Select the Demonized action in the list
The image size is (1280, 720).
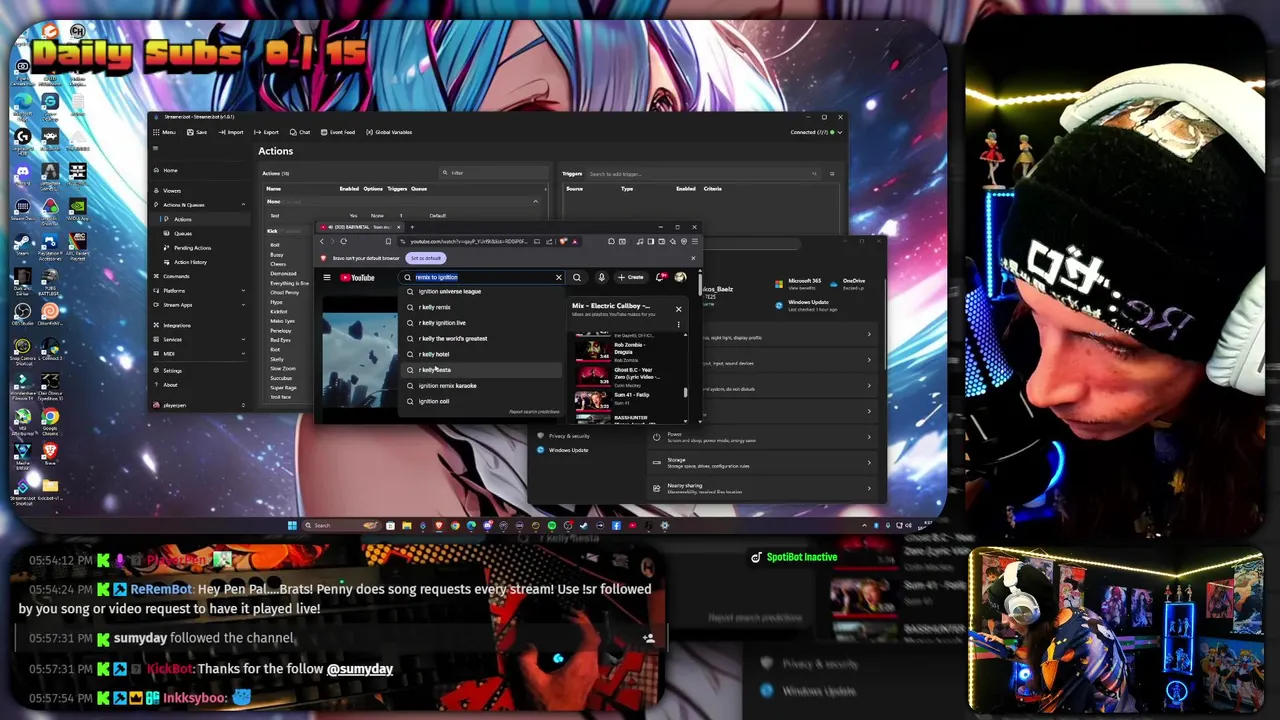(283, 274)
